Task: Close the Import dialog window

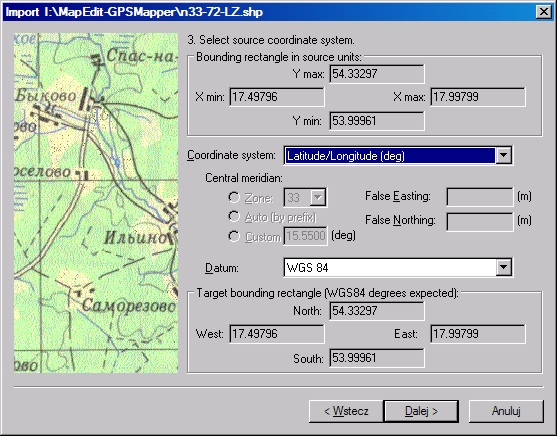Action: pyautogui.click(x=544, y=12)
